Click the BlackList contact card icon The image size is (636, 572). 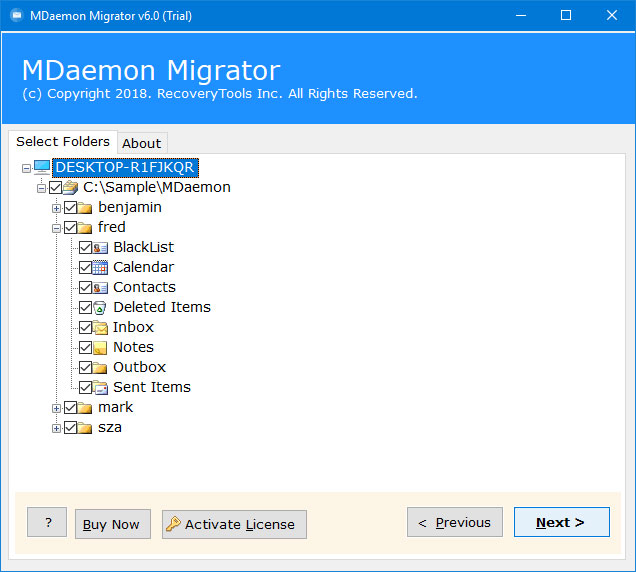(101, 248)
